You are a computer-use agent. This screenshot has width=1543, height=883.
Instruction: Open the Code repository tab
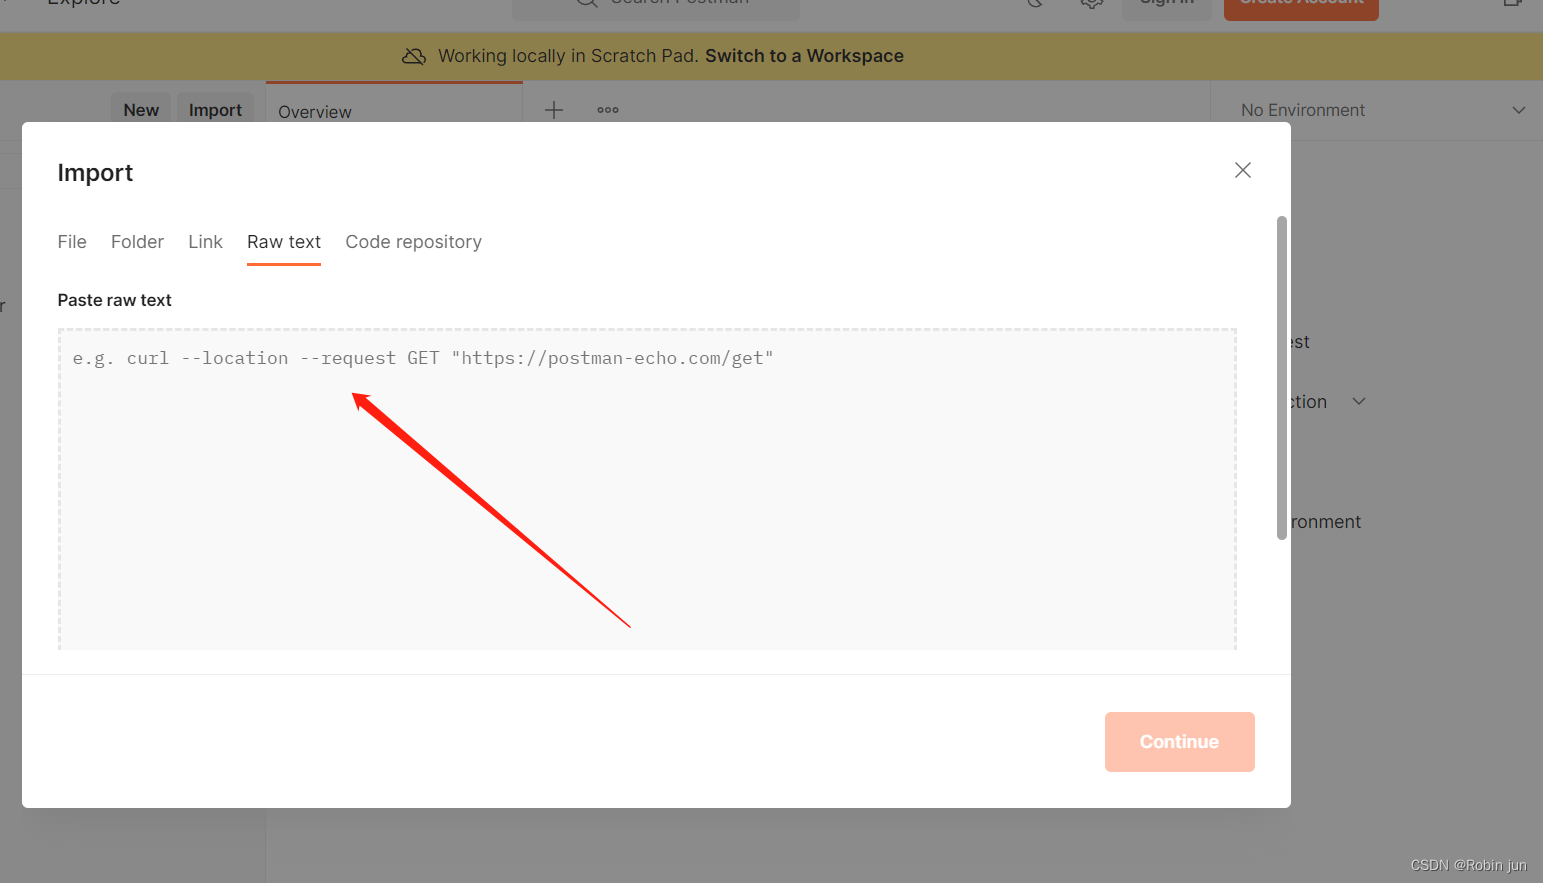(x=413, y=242)
